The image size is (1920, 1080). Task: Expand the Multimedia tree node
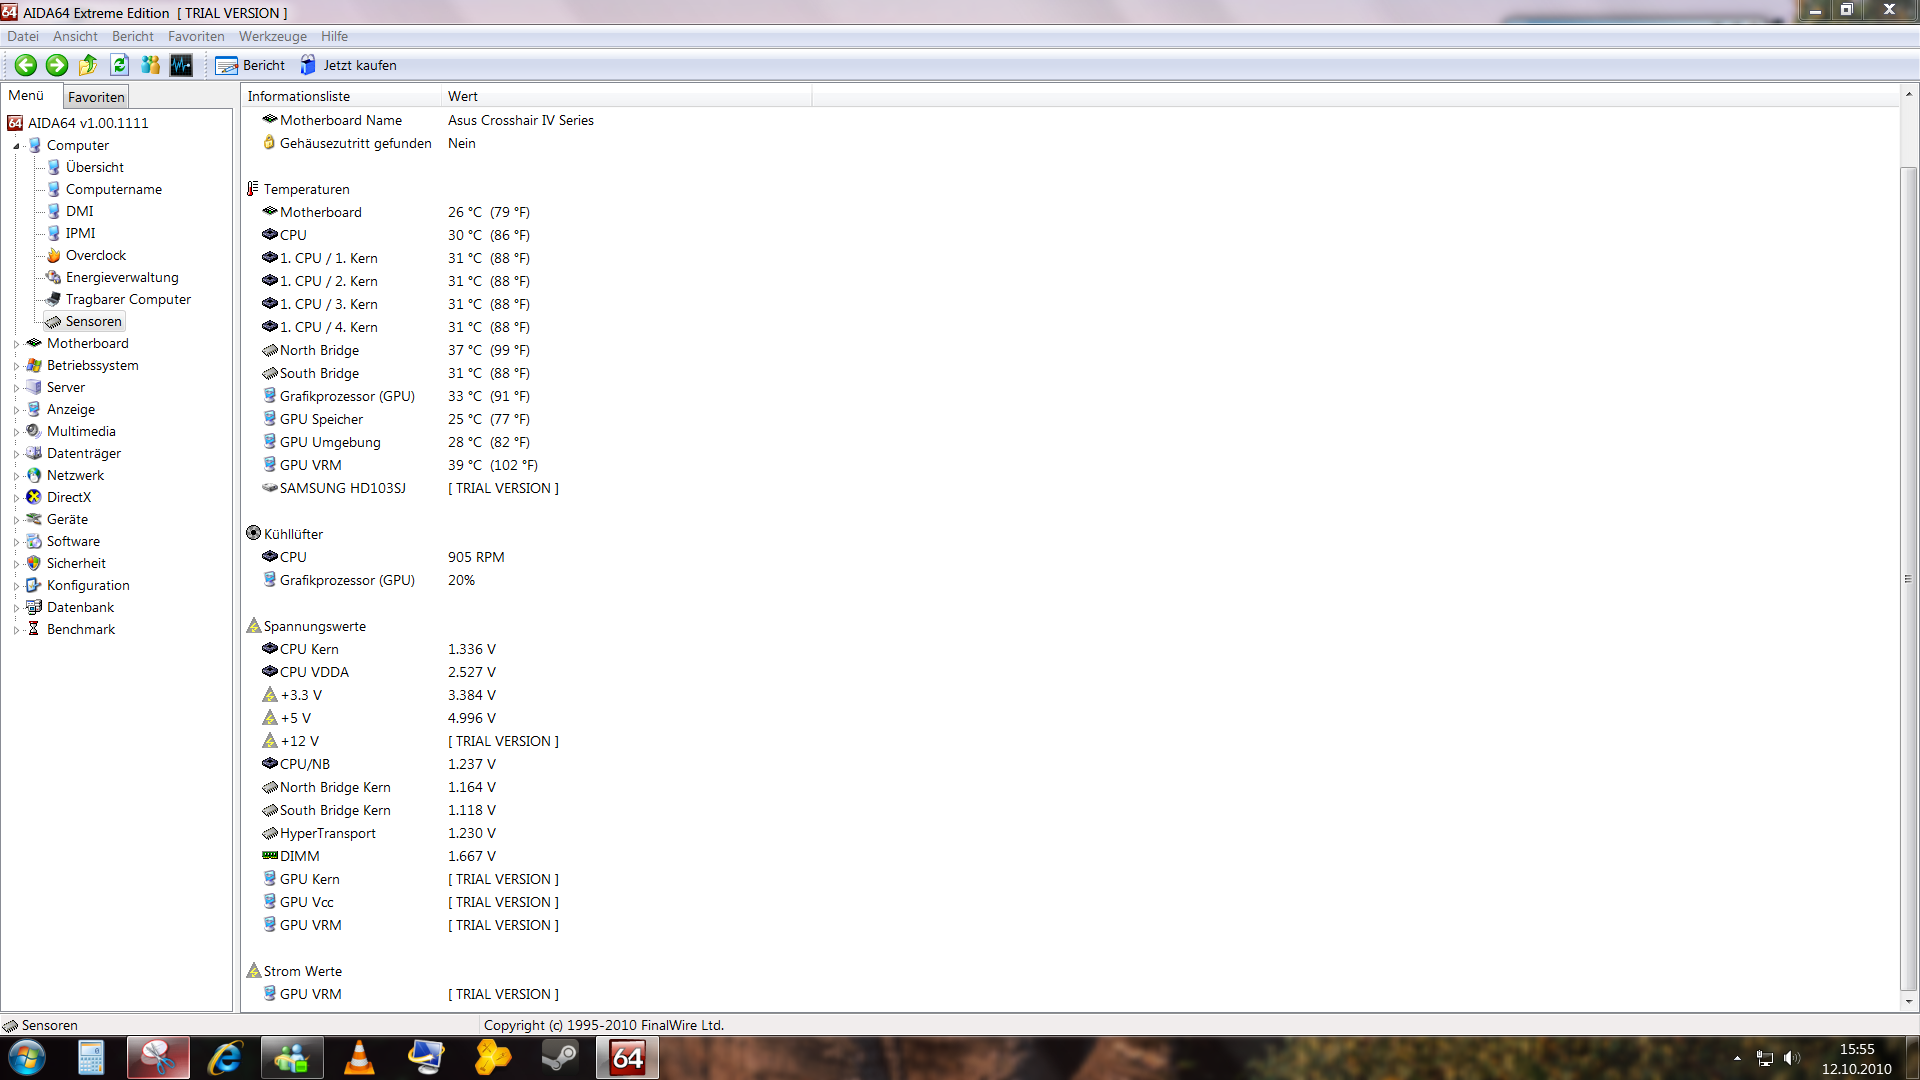[16, 432]
